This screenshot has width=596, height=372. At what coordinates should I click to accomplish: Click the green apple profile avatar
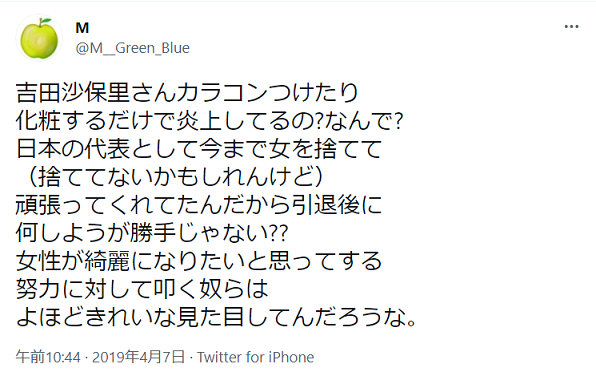coord(39,38)
